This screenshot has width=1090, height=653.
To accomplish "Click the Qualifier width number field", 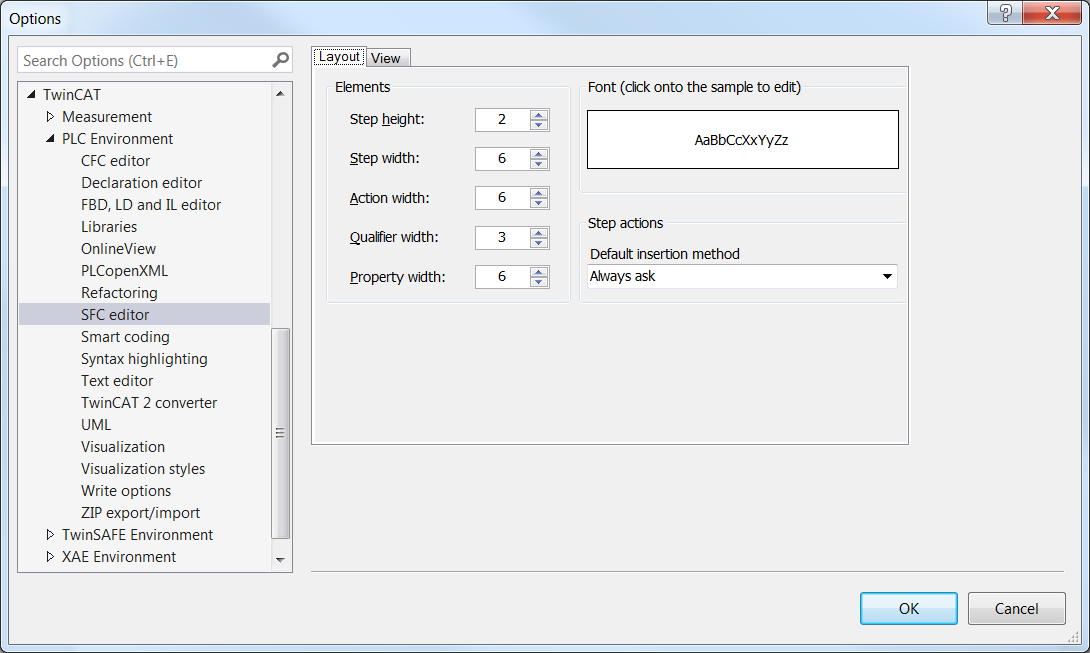I will coord(503,238).
